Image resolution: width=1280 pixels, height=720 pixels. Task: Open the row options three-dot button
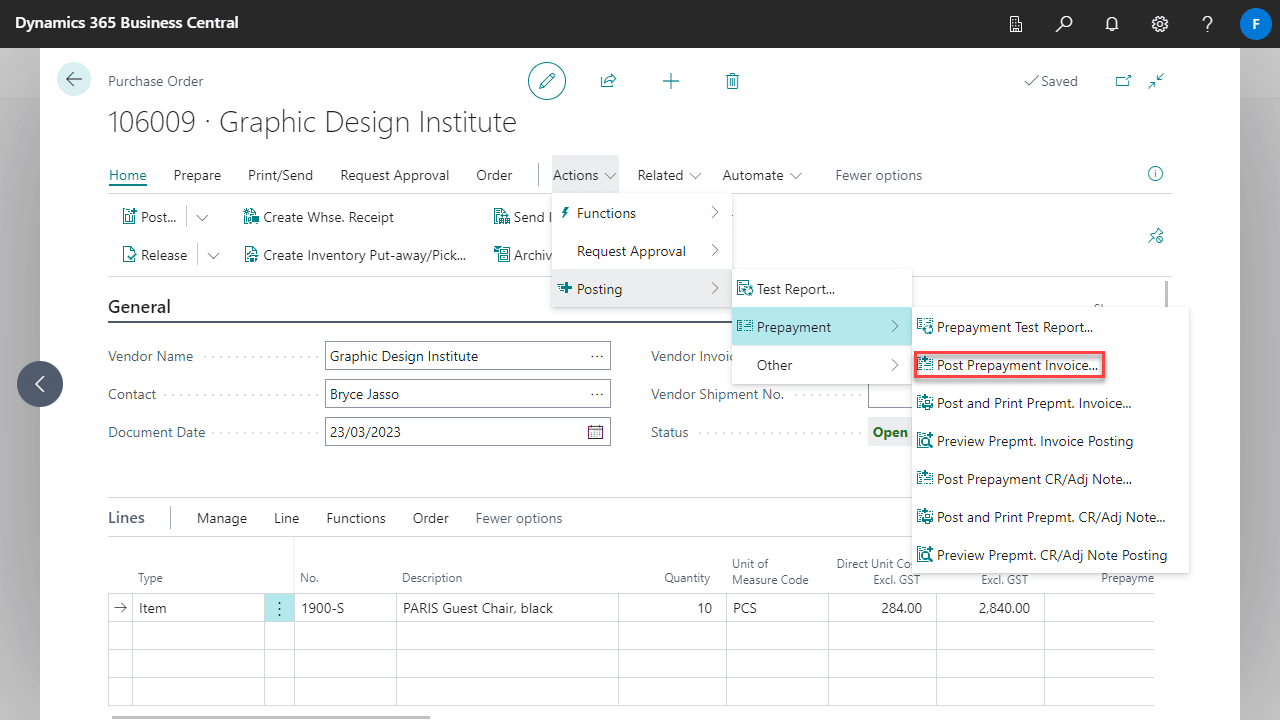click(279, 608)
